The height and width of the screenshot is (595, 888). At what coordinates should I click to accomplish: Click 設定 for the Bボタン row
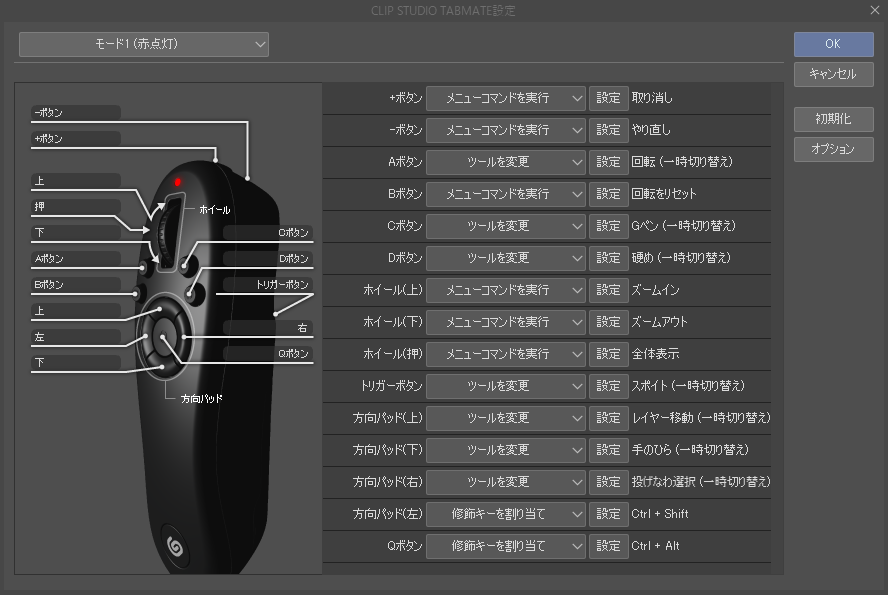coord(608,194)
